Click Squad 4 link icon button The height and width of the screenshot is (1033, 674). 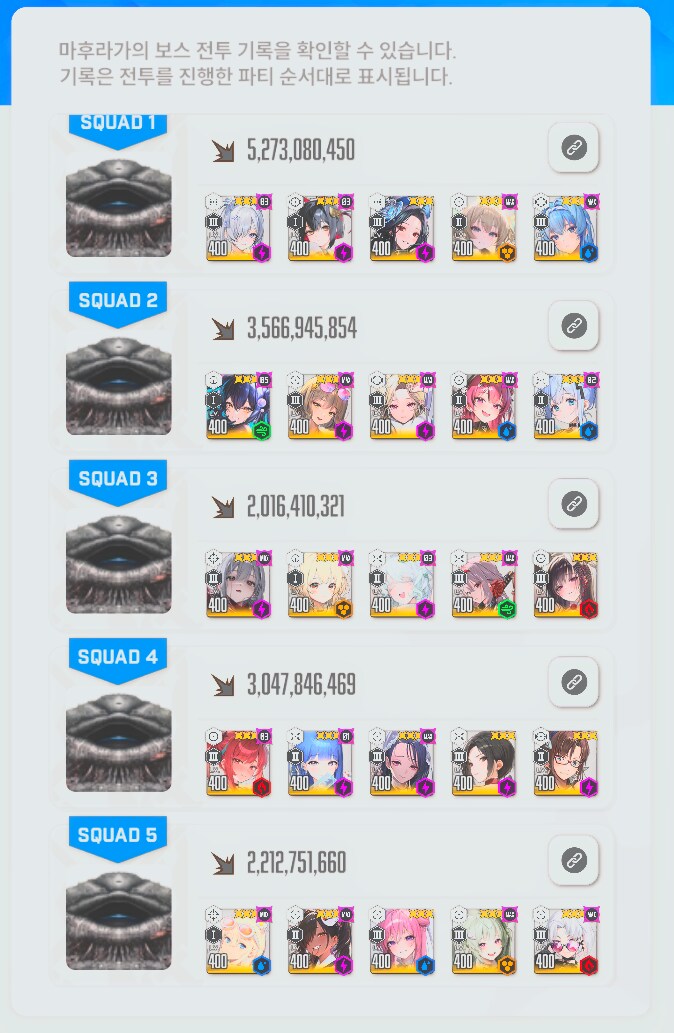click(573, 682)
